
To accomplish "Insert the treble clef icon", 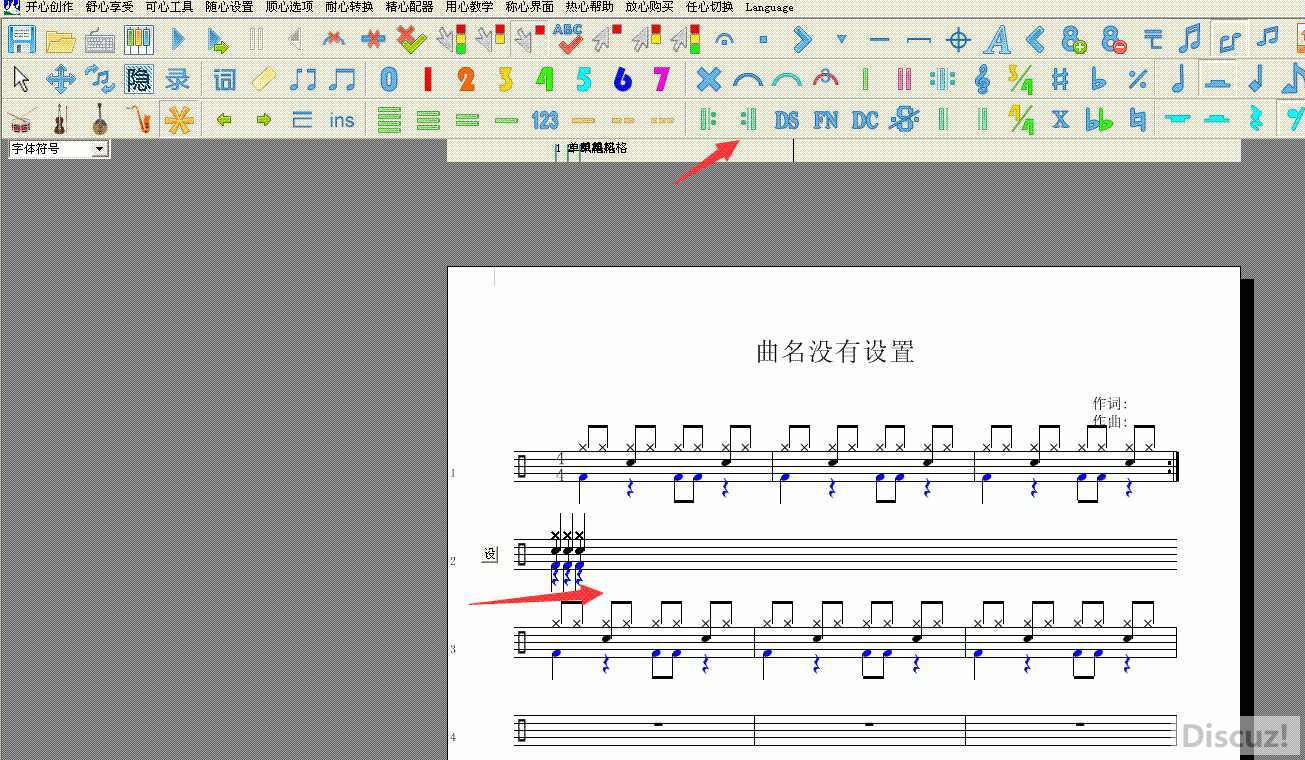I will pos(982,79).
